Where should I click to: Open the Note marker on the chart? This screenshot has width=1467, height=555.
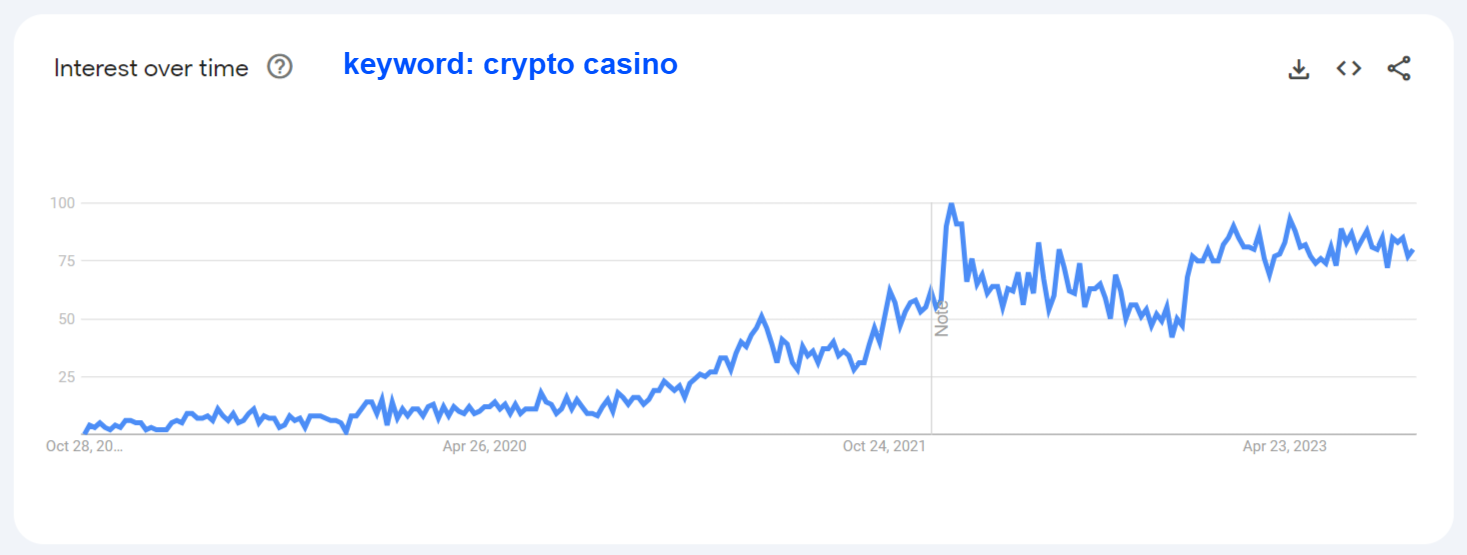click(941, 317)
